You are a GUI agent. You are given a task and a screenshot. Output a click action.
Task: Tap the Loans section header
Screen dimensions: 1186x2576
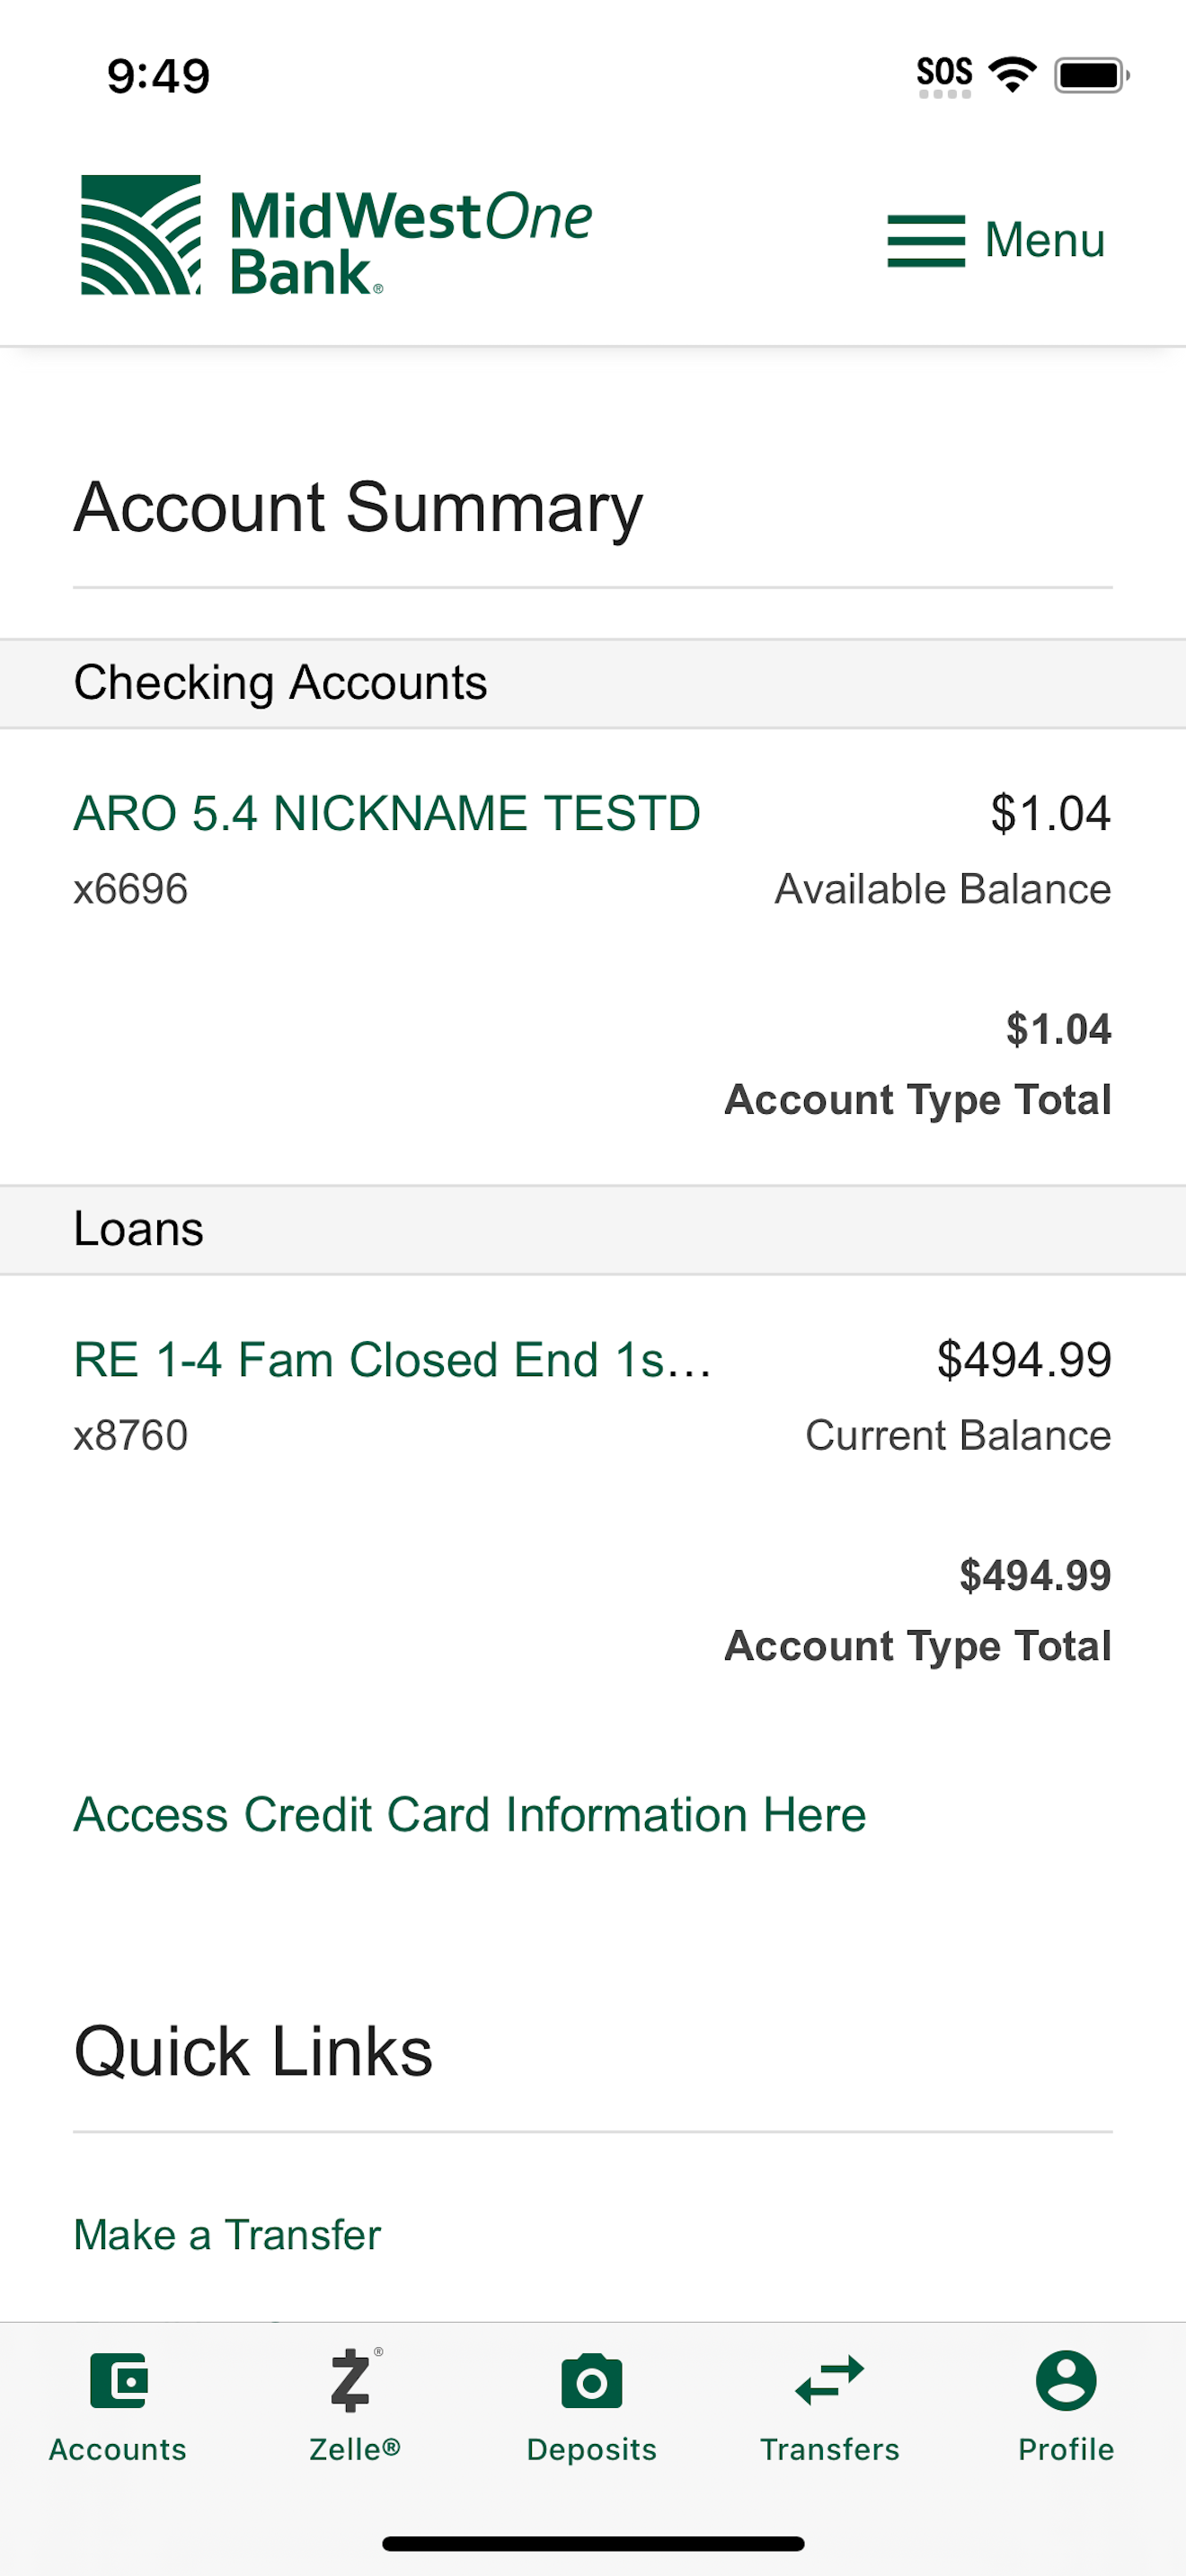(x=593, y=1230)
